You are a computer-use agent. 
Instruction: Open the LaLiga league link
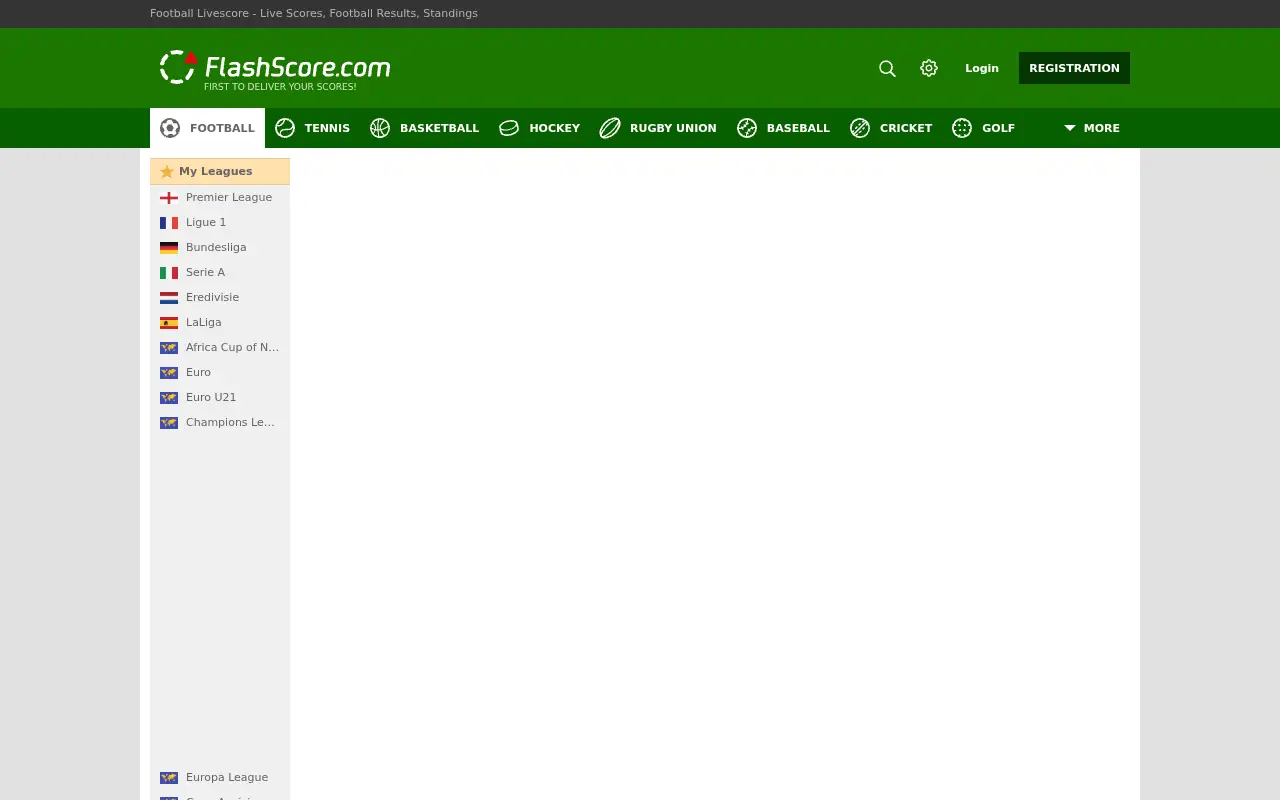(x=204, y=322)
